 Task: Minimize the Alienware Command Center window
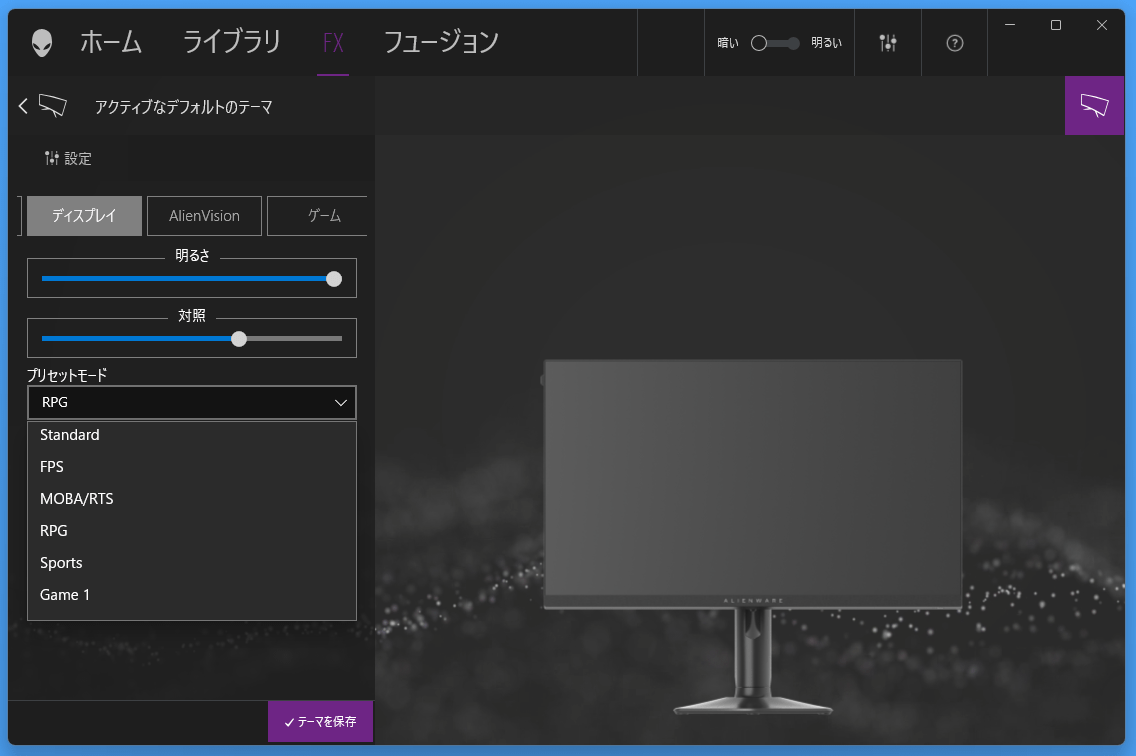pos(1010,25)
